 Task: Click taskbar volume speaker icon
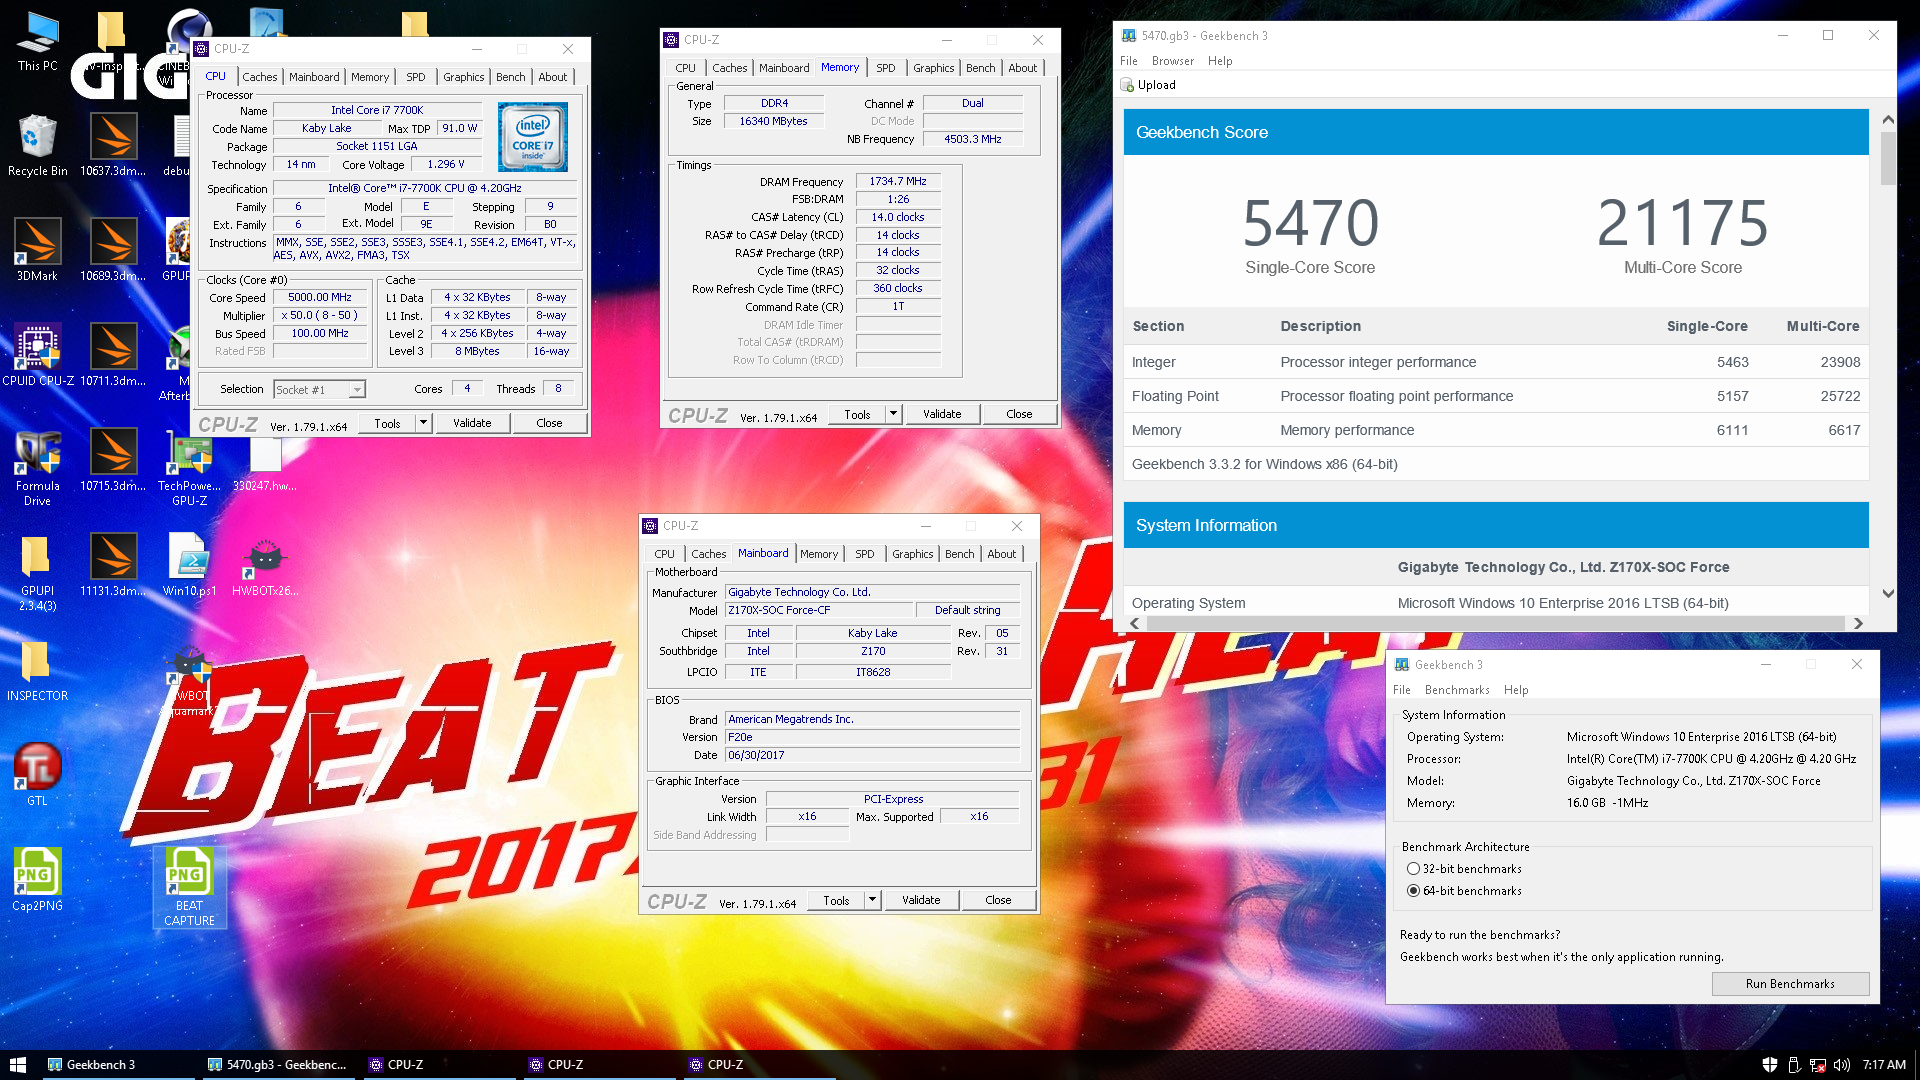(1841, 1065)
